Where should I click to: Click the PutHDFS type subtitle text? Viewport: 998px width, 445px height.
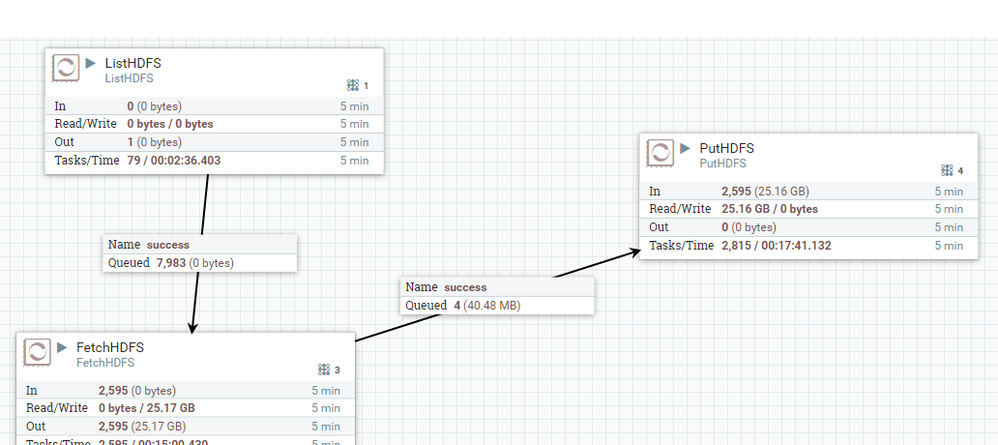click(723, 163)
